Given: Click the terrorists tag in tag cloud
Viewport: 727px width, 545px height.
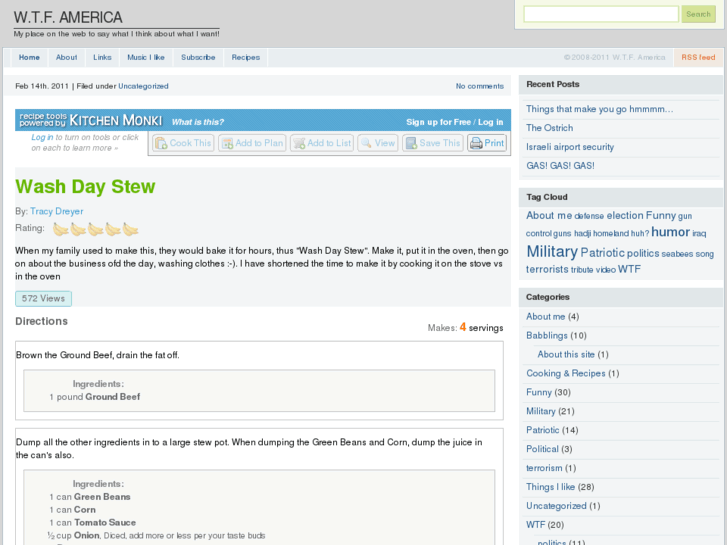Looking at the screenshot, I should [x=547, y=269].
